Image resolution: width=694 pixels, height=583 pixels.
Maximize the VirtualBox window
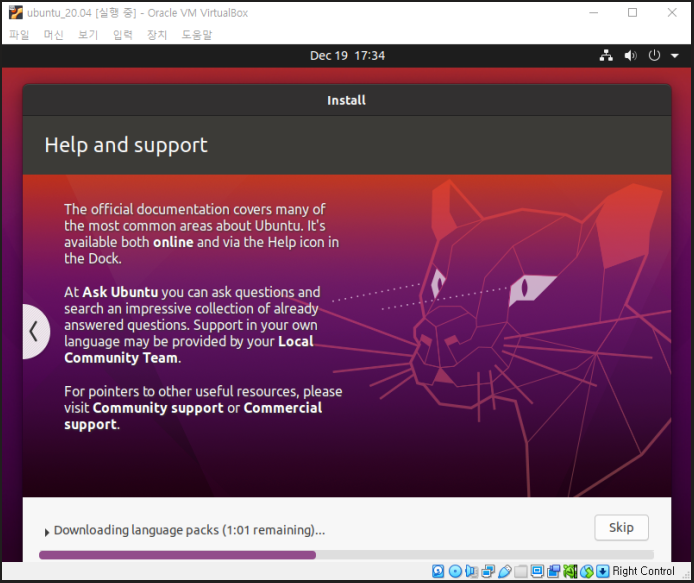tap(632, 12)
